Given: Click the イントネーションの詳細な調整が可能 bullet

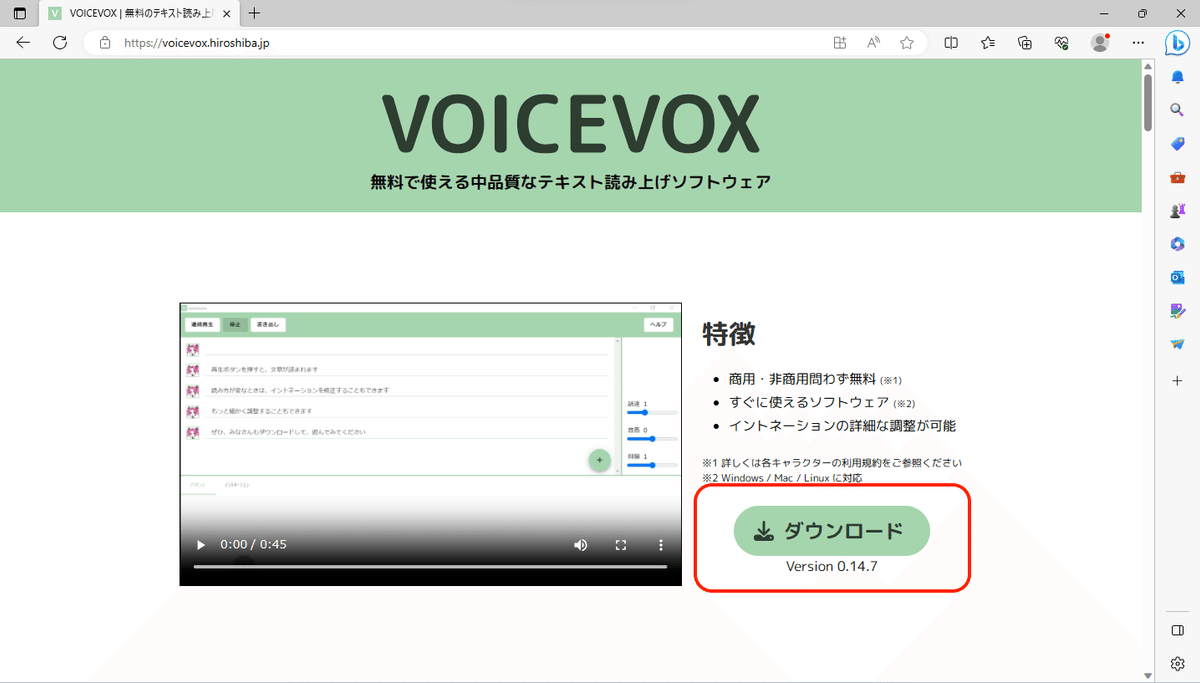Looking at the screenshot, I should tap(842, 425).
